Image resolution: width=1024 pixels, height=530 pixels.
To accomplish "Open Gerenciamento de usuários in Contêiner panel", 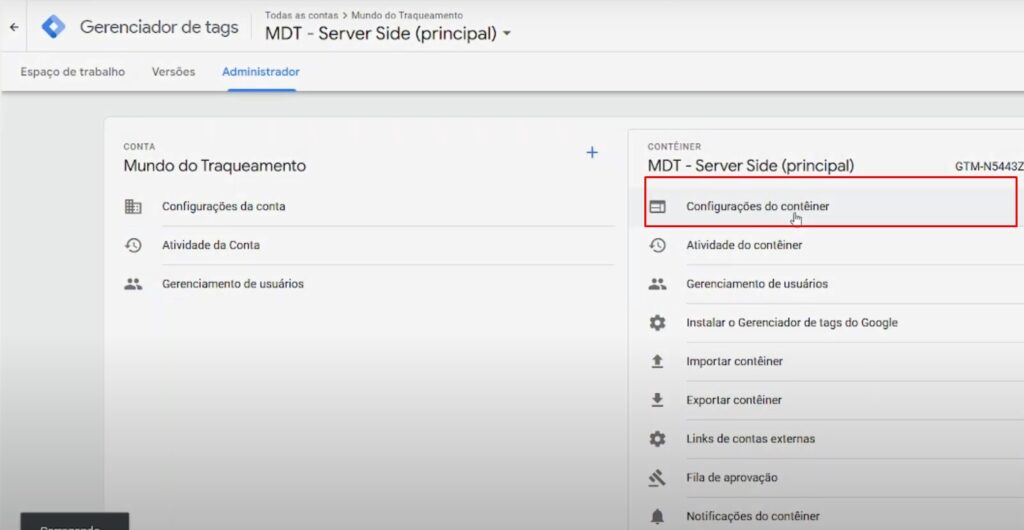I will (x=756, y=284).
